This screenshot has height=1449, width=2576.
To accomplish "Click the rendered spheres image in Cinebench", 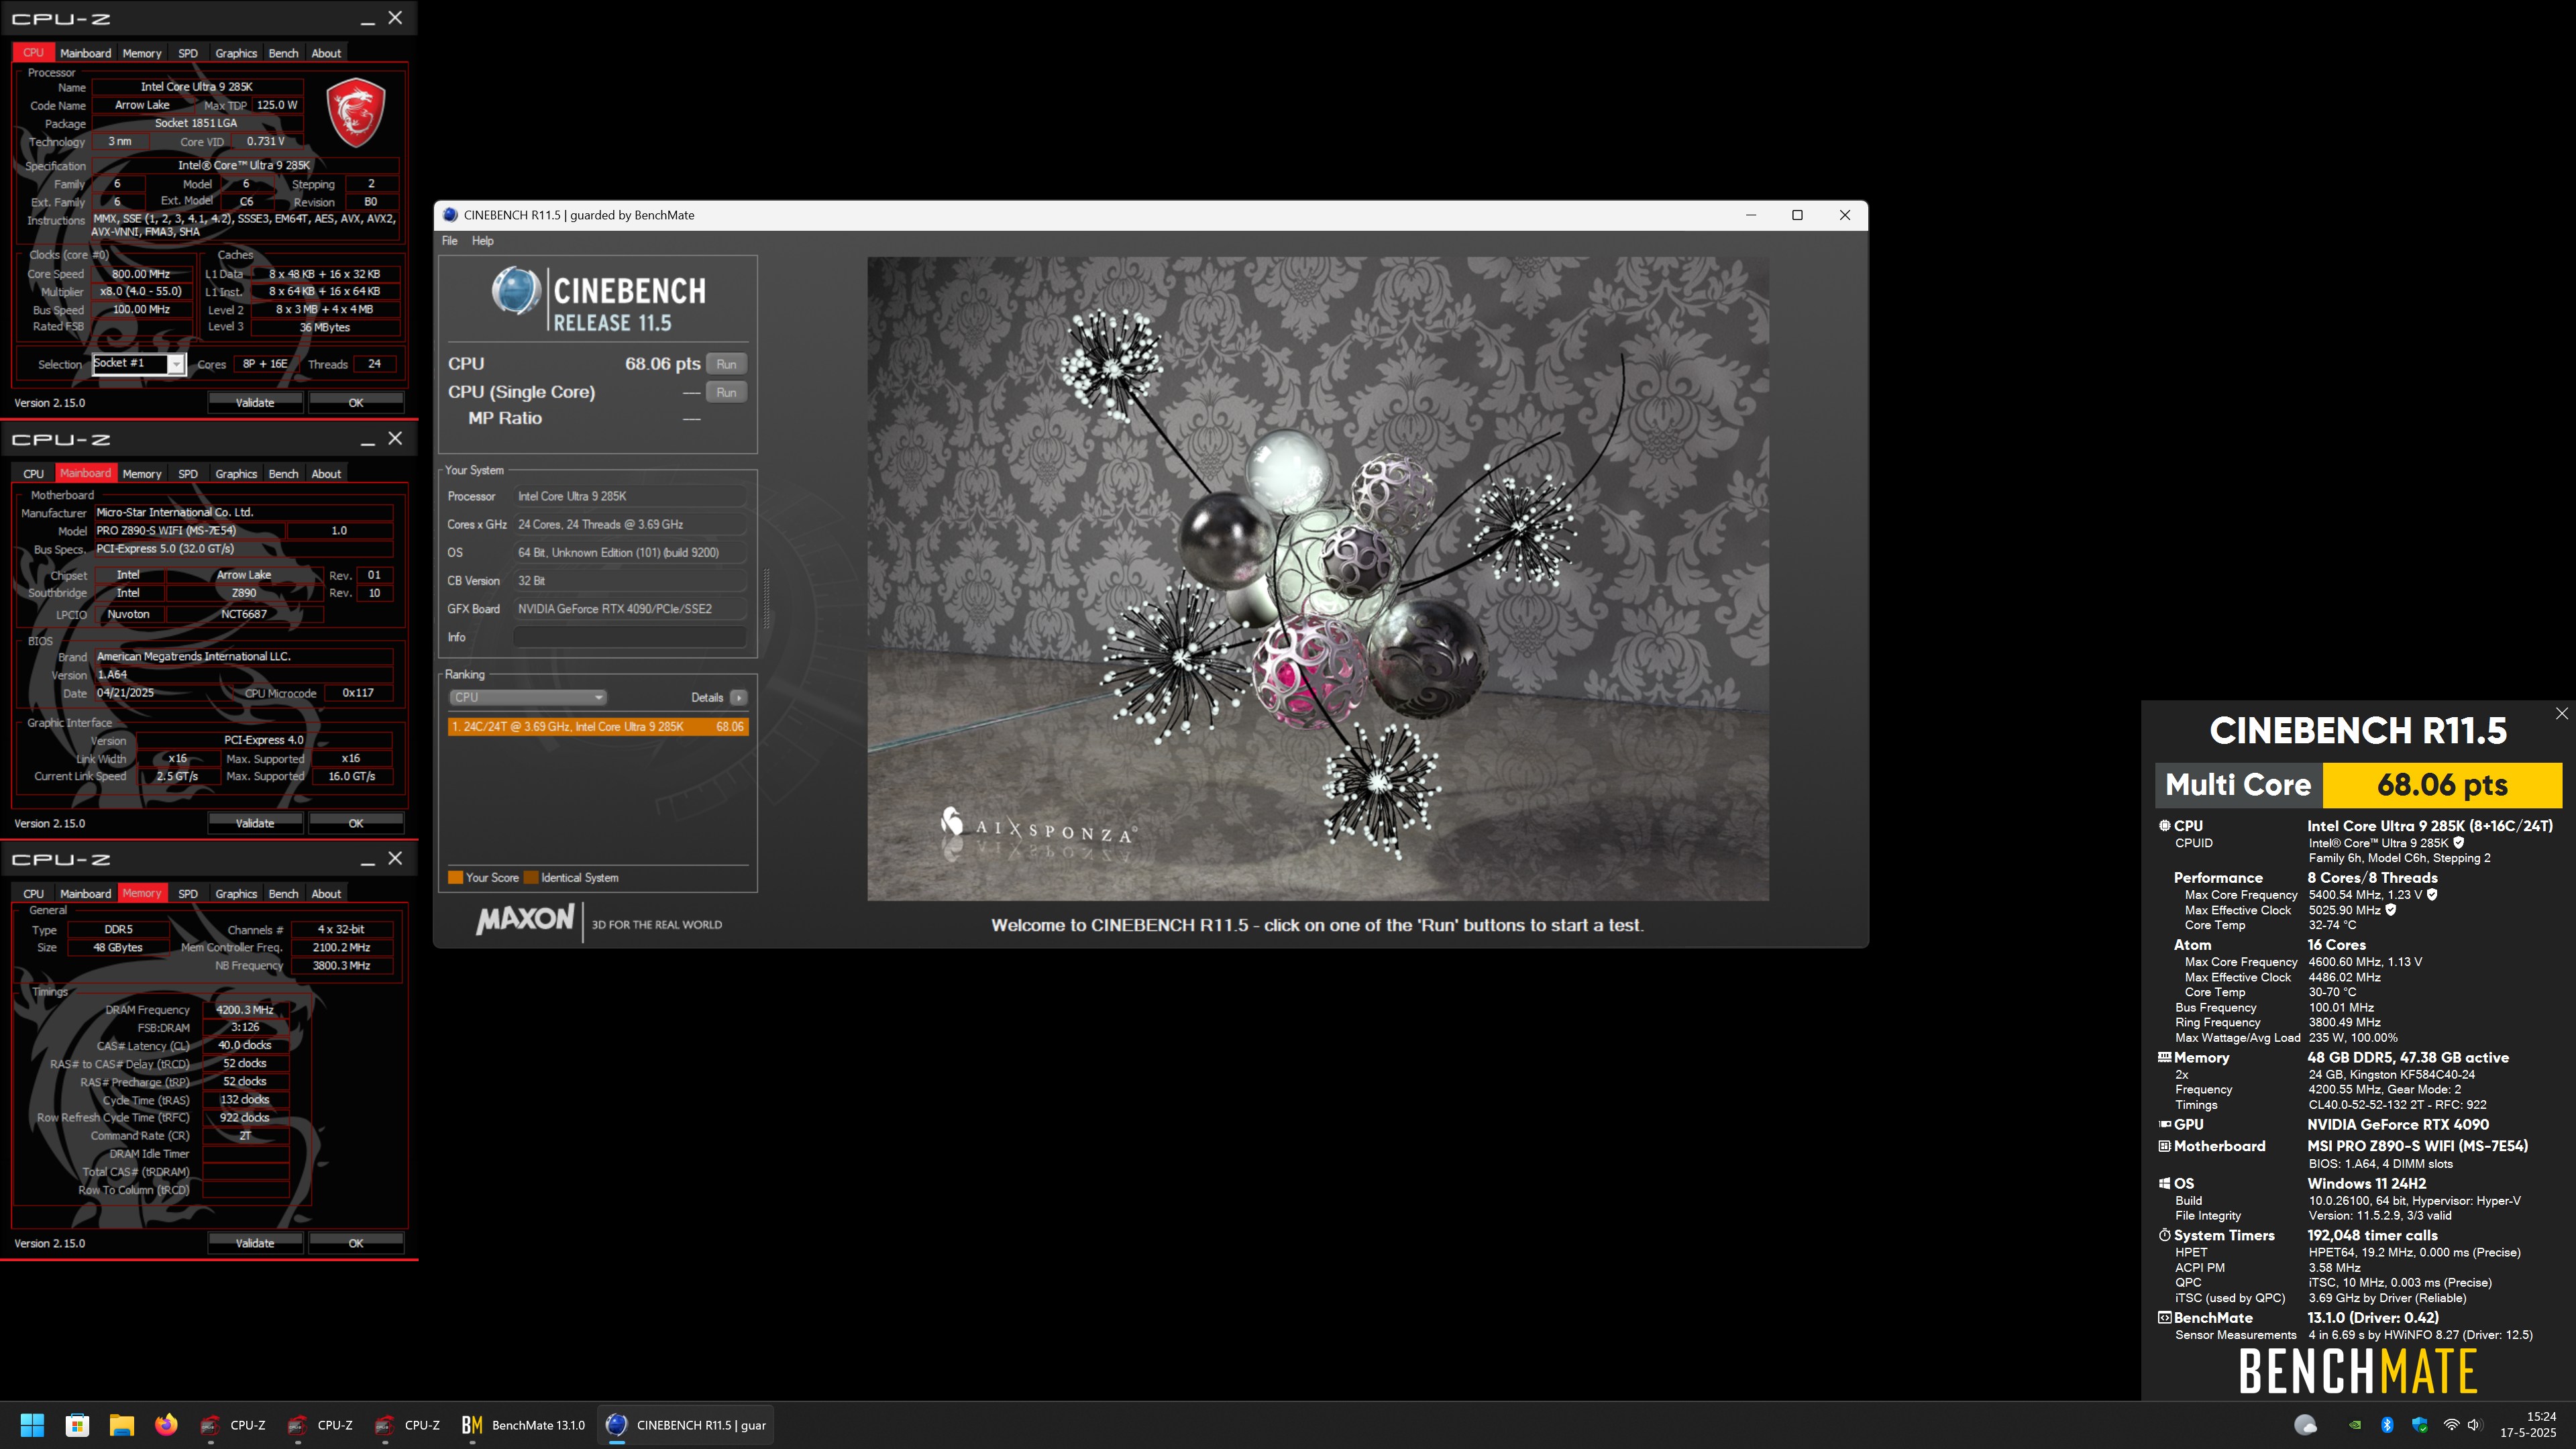I will [x=1318, y=579].
